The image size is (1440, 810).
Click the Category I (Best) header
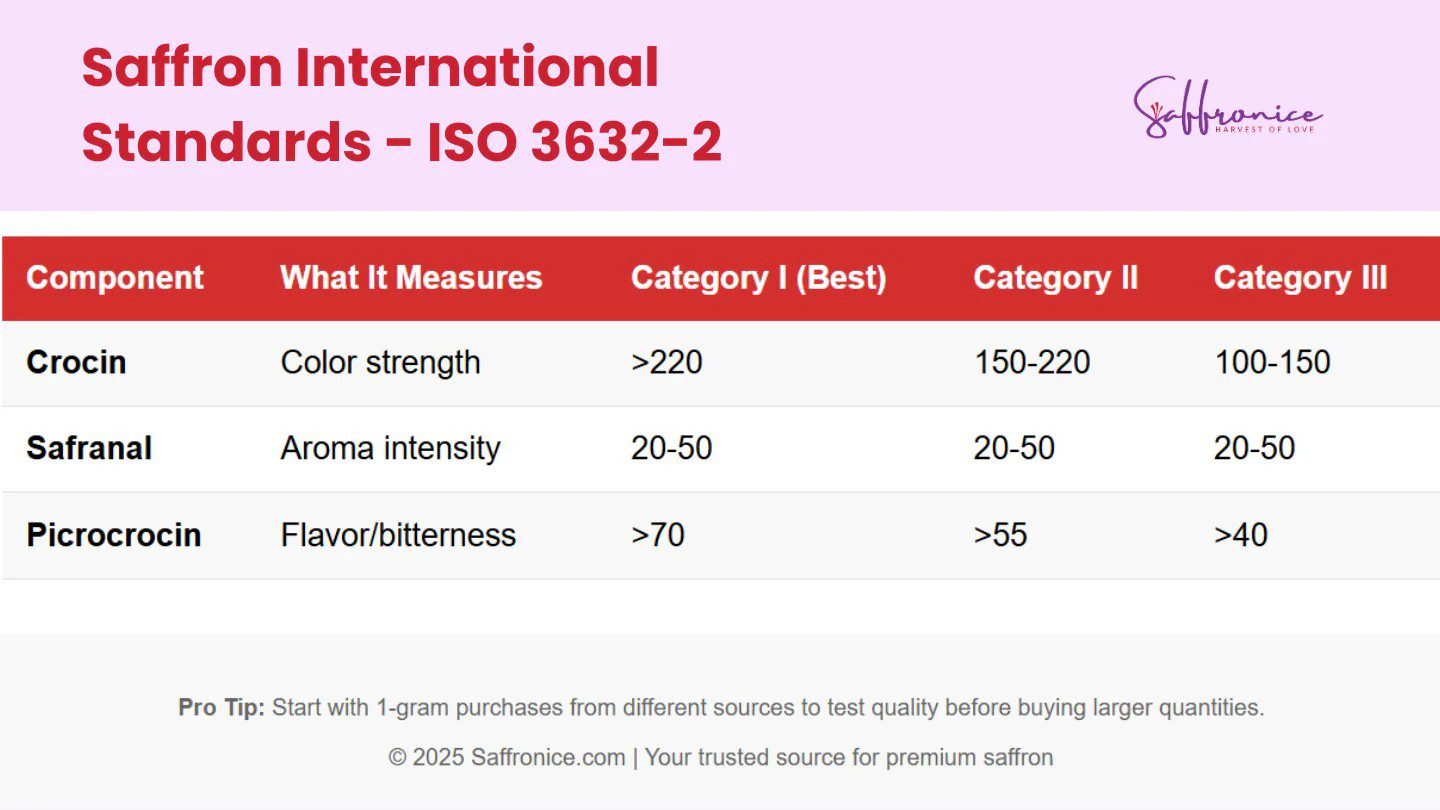click(x=758, y=278)
